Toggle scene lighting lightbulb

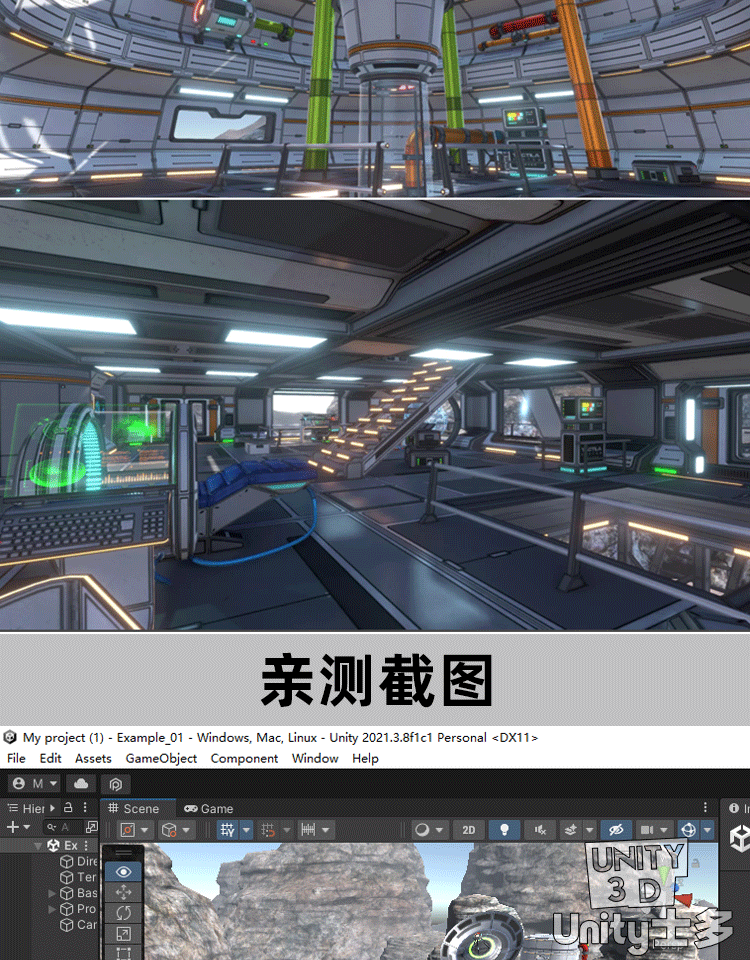pos(504,830)
